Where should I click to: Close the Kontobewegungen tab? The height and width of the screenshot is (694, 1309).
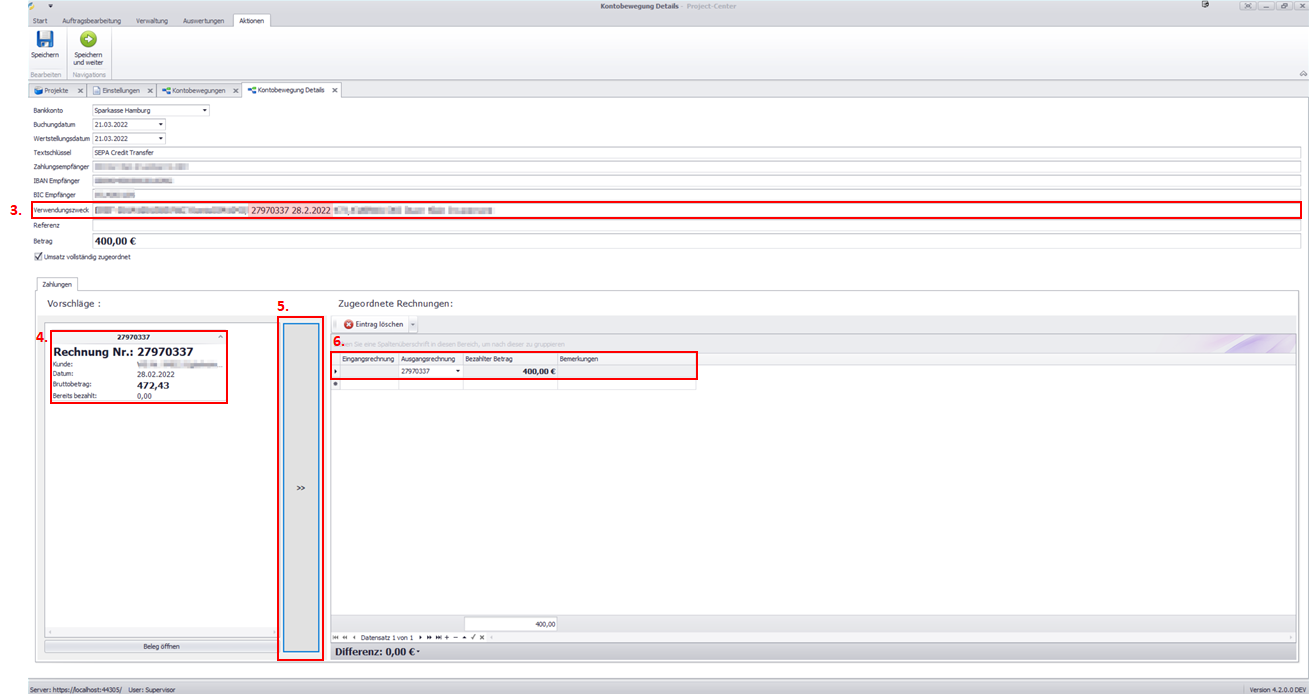click(236, 90)
